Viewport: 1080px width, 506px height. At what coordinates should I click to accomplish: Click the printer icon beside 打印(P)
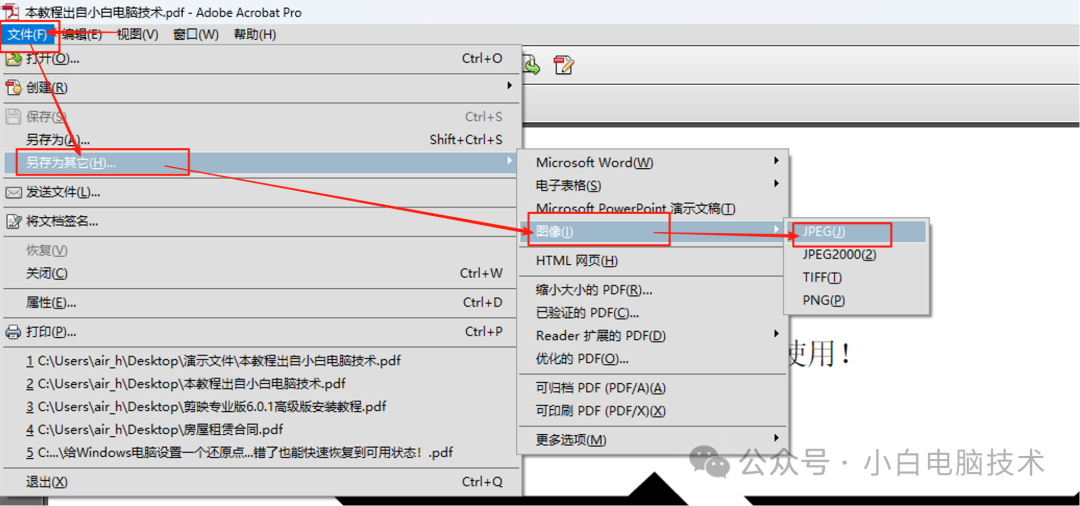tap(13, 332)
